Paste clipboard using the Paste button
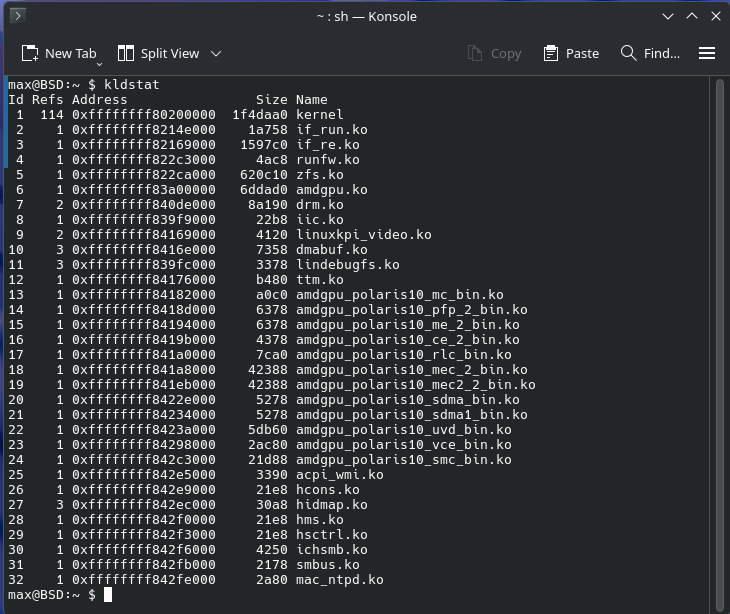Image resolution: width=730 pixels, height=614 pixels. click(x=571, y=53)
